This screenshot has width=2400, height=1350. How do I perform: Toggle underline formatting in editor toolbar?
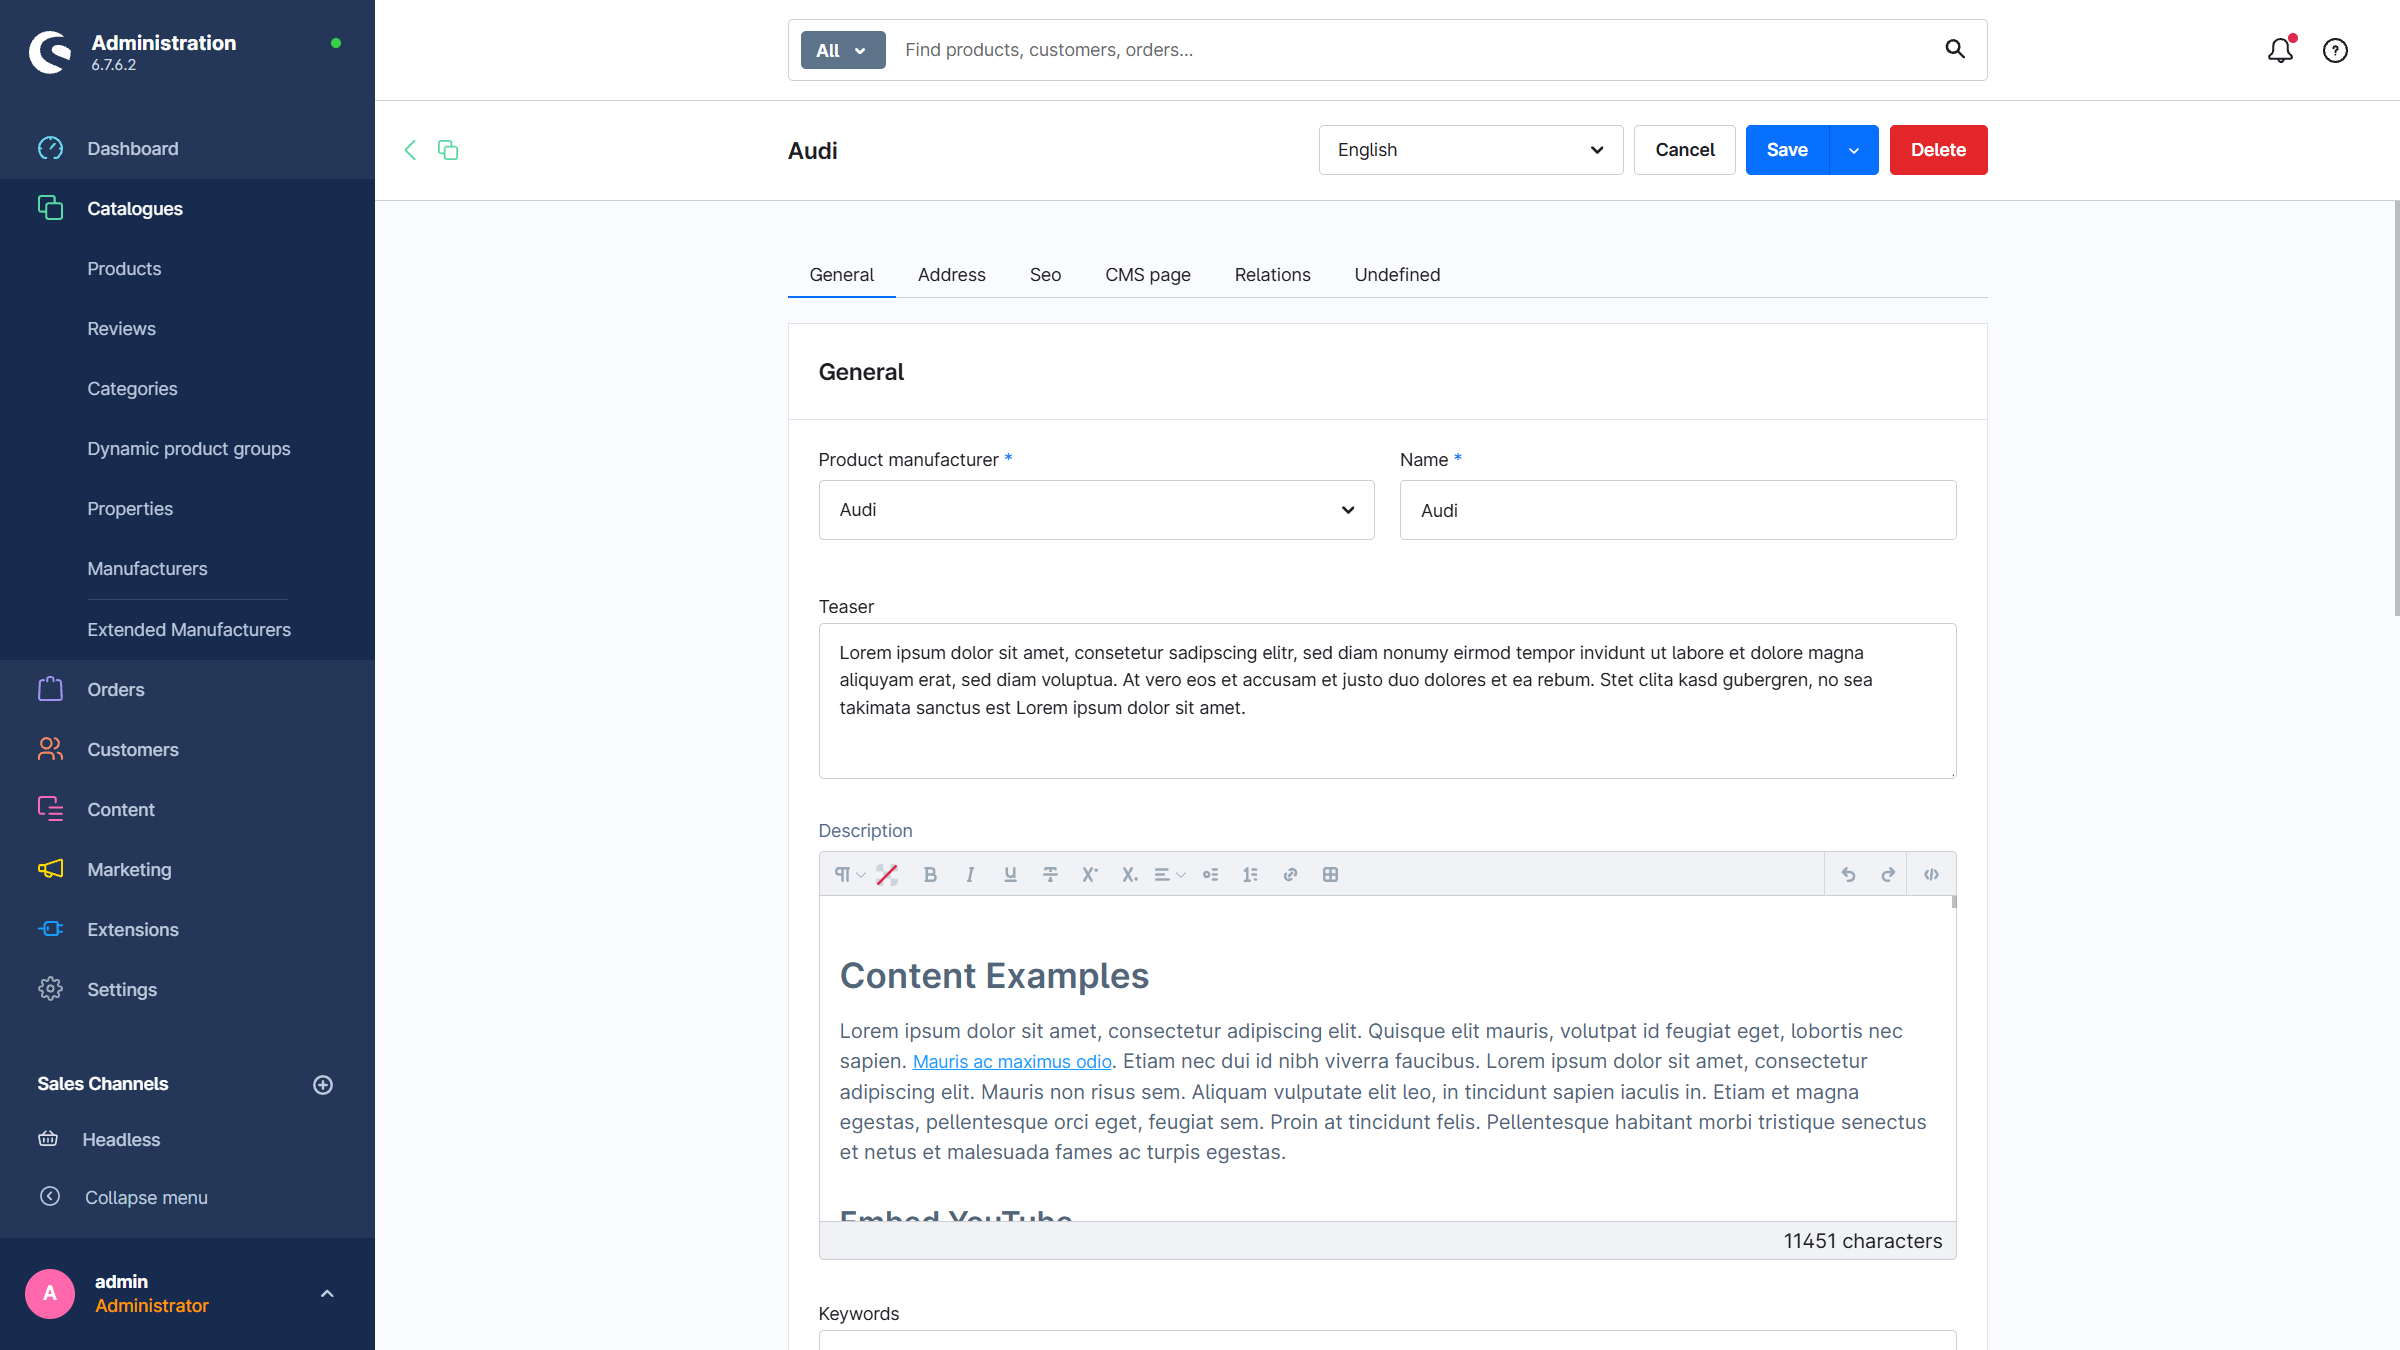tap(1010, 875)
